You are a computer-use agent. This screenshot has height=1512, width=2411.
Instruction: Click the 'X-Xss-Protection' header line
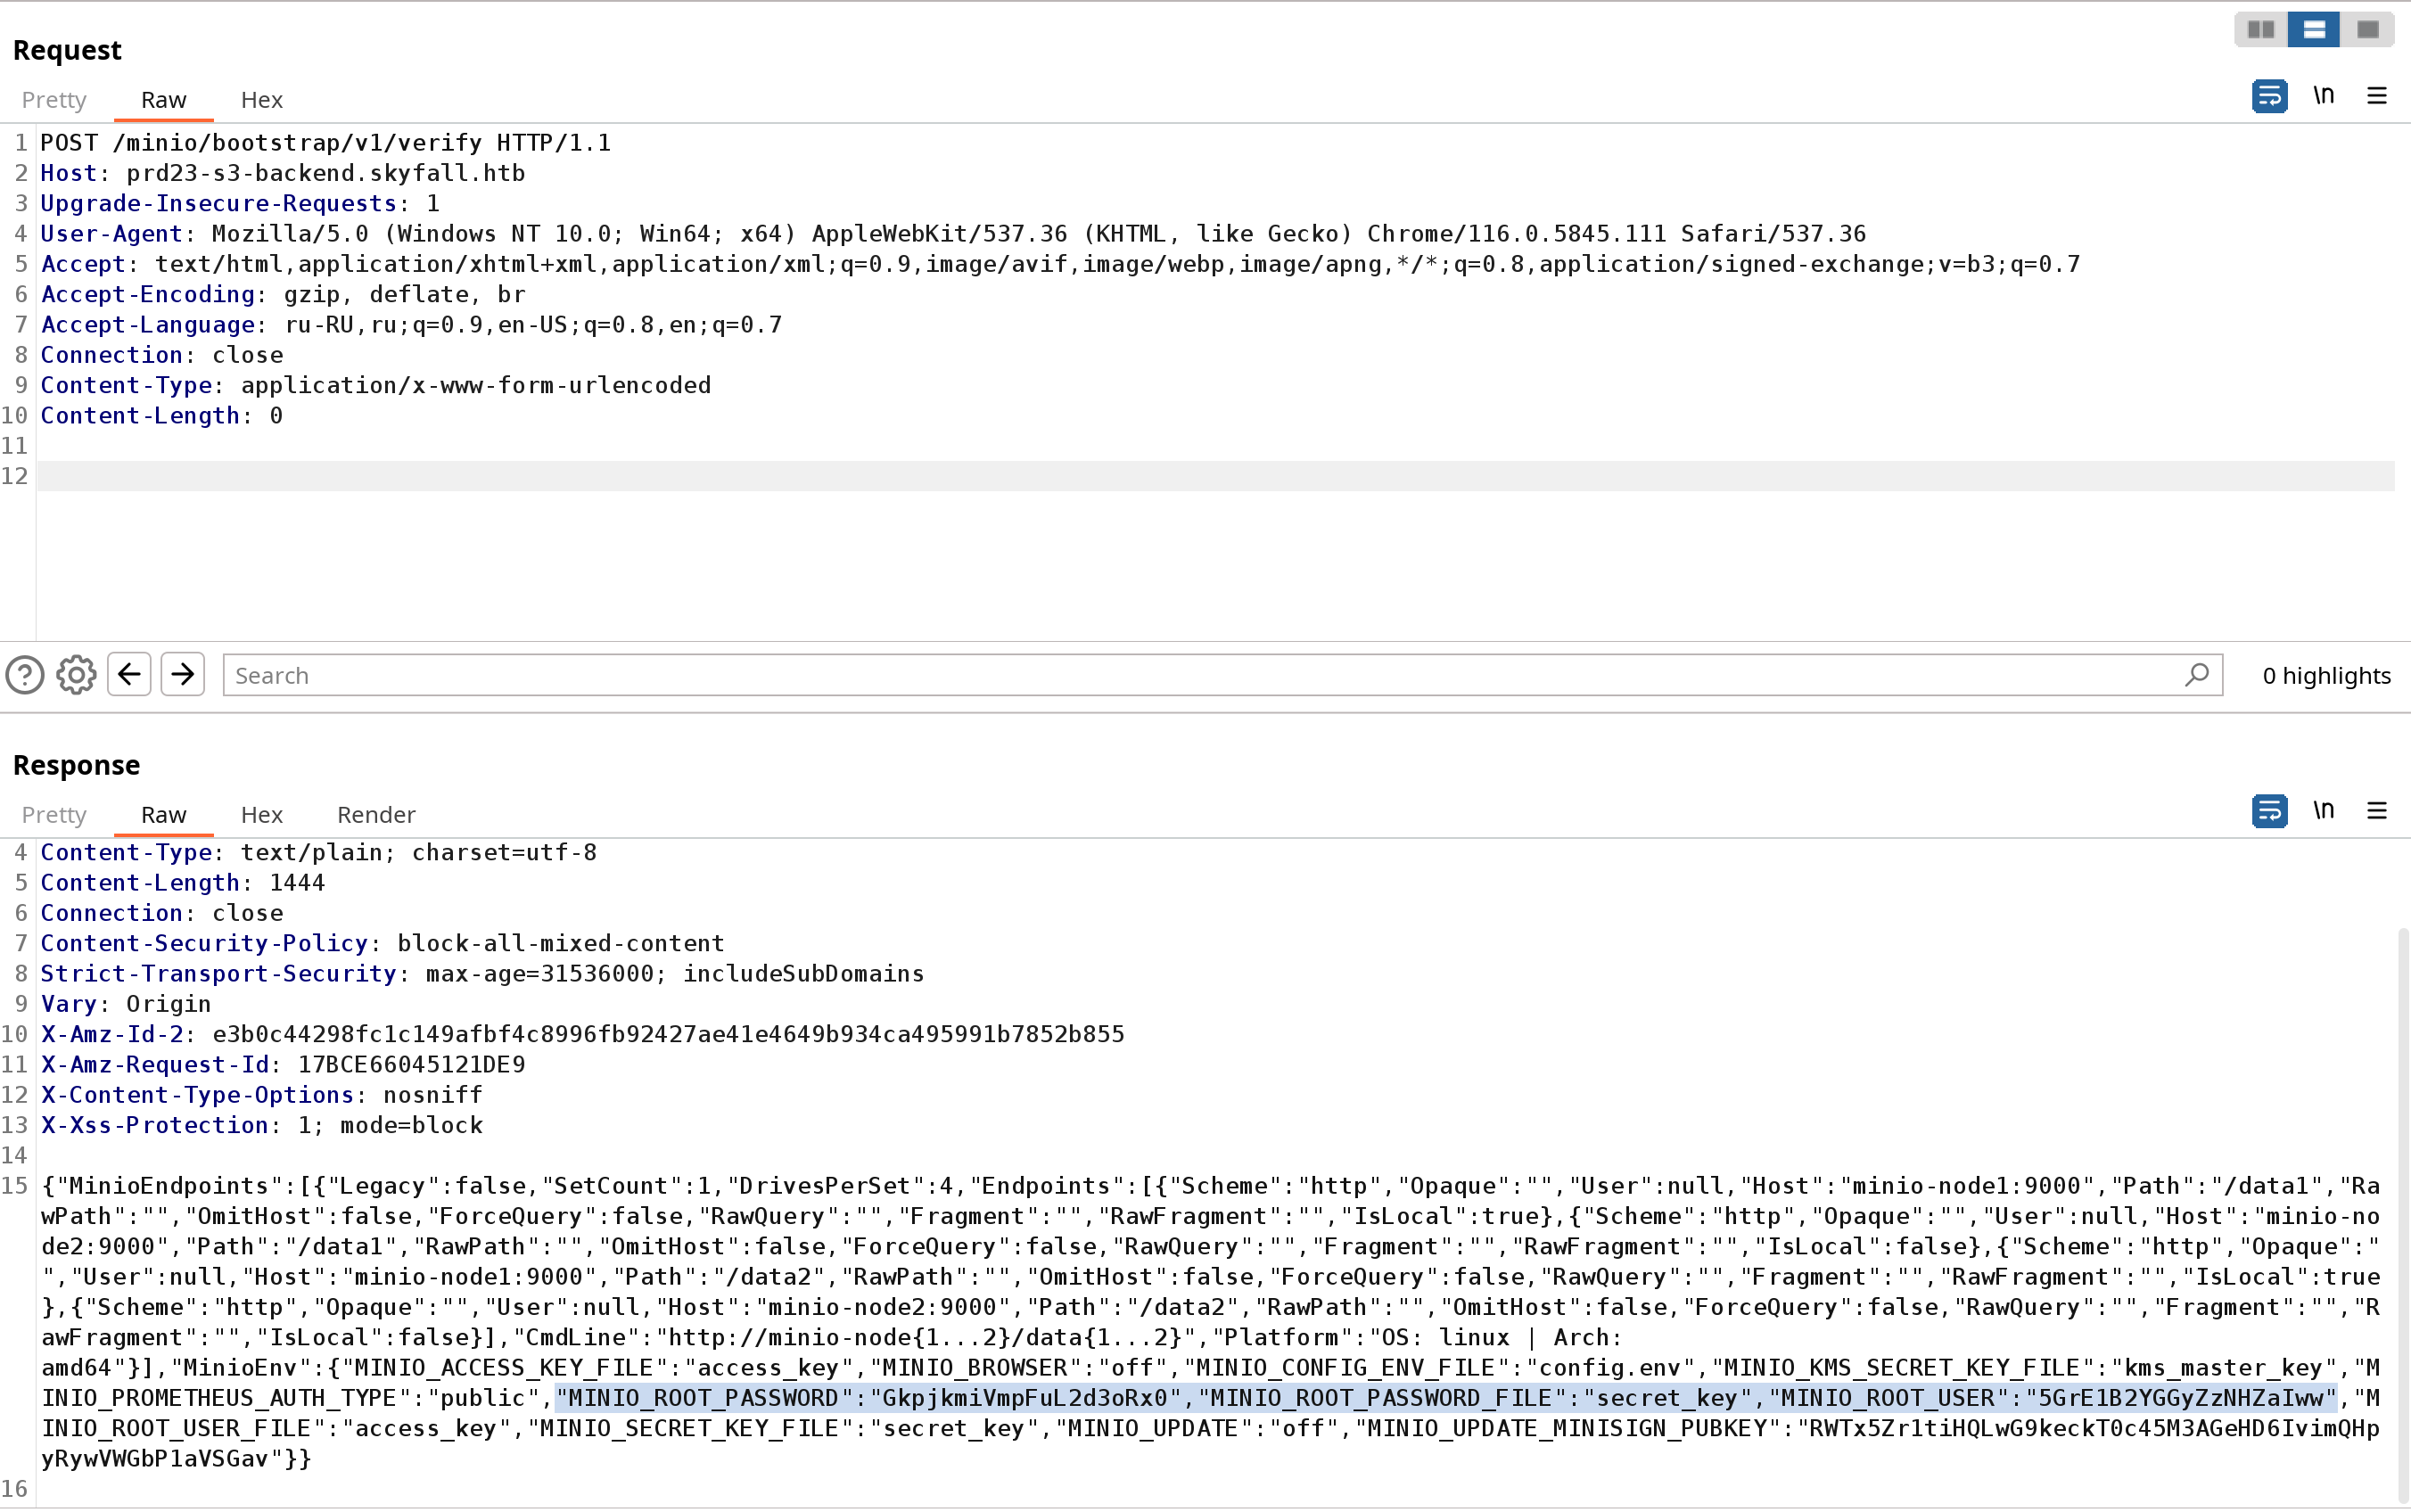pos(262,1126)
